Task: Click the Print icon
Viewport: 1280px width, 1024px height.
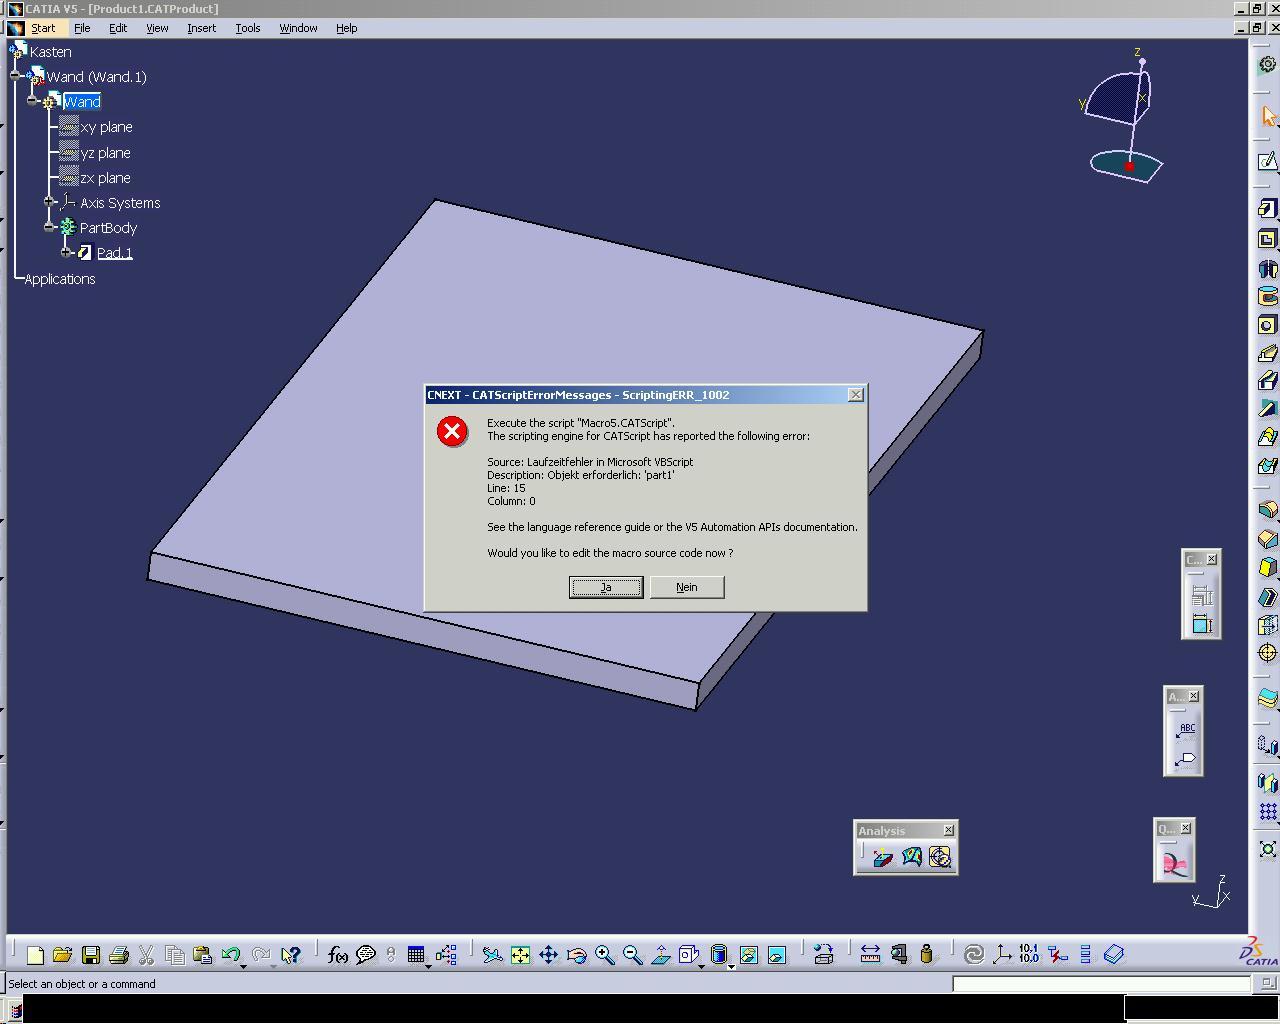Action: (x=118, y=955)
